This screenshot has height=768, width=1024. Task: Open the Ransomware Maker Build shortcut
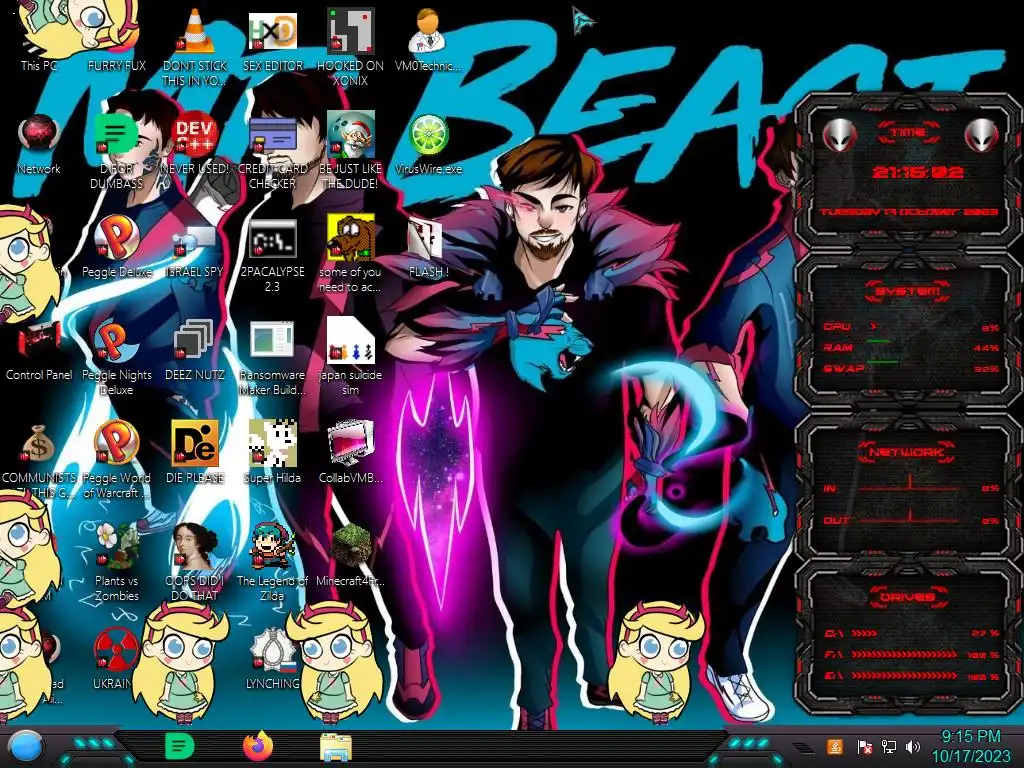click(273, 341)
